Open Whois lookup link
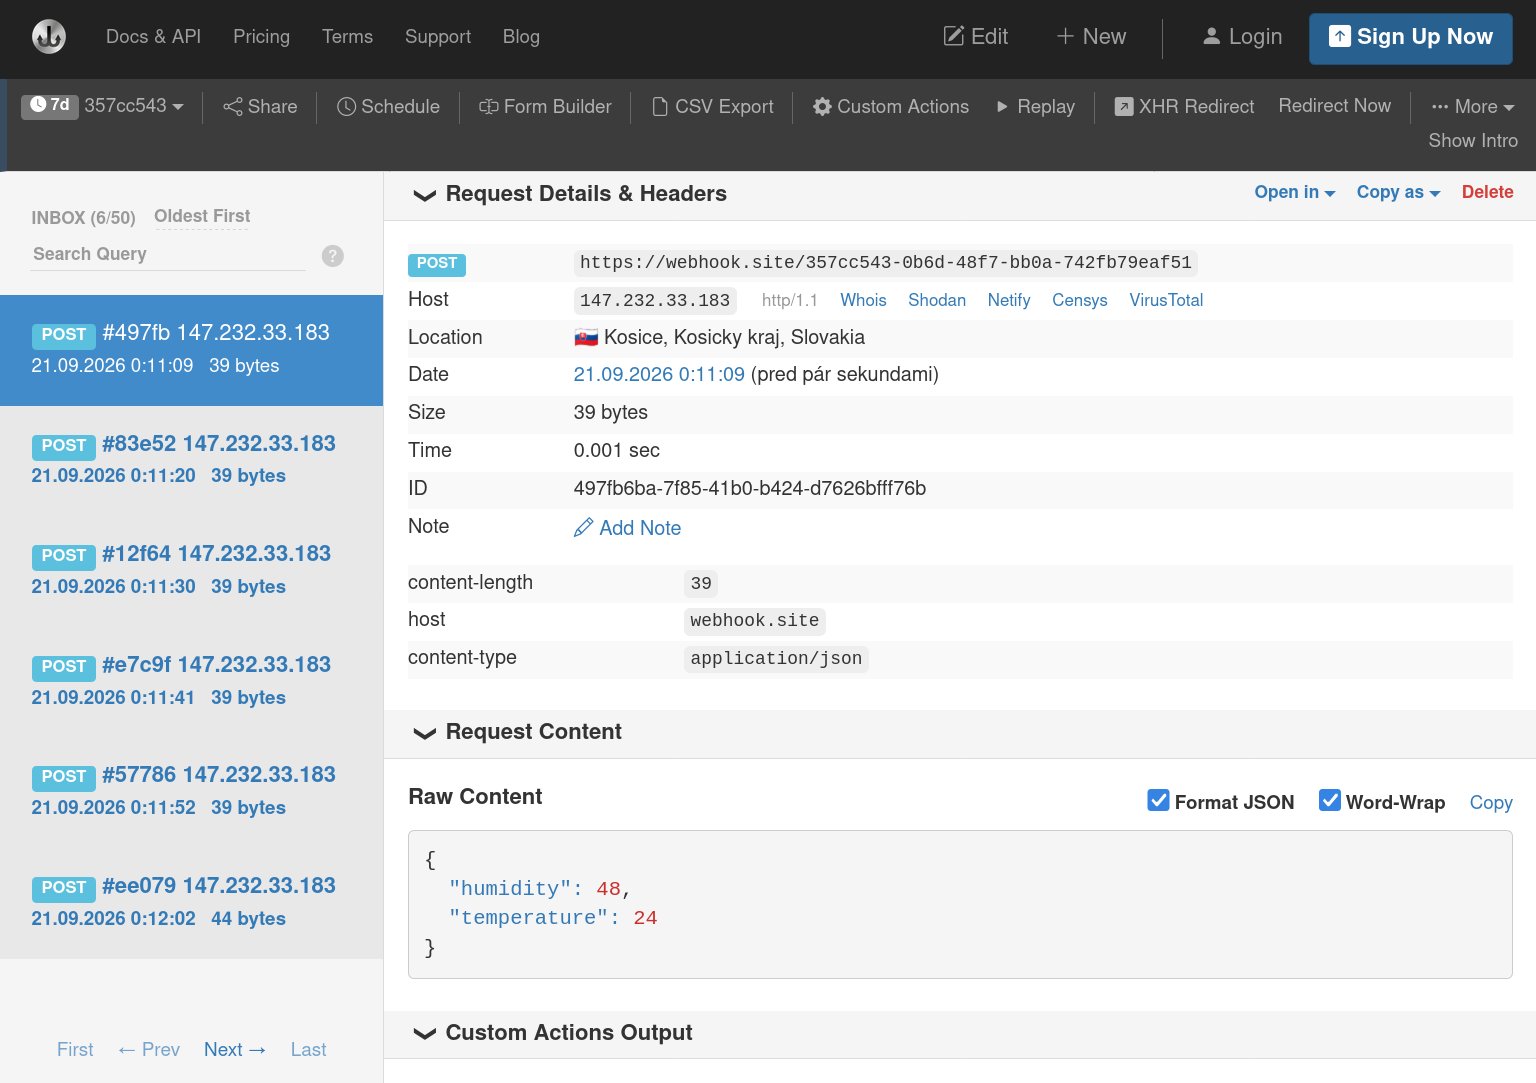Screen dimensions: 1536x1083 pyautogui.click(x=863, y=300)
